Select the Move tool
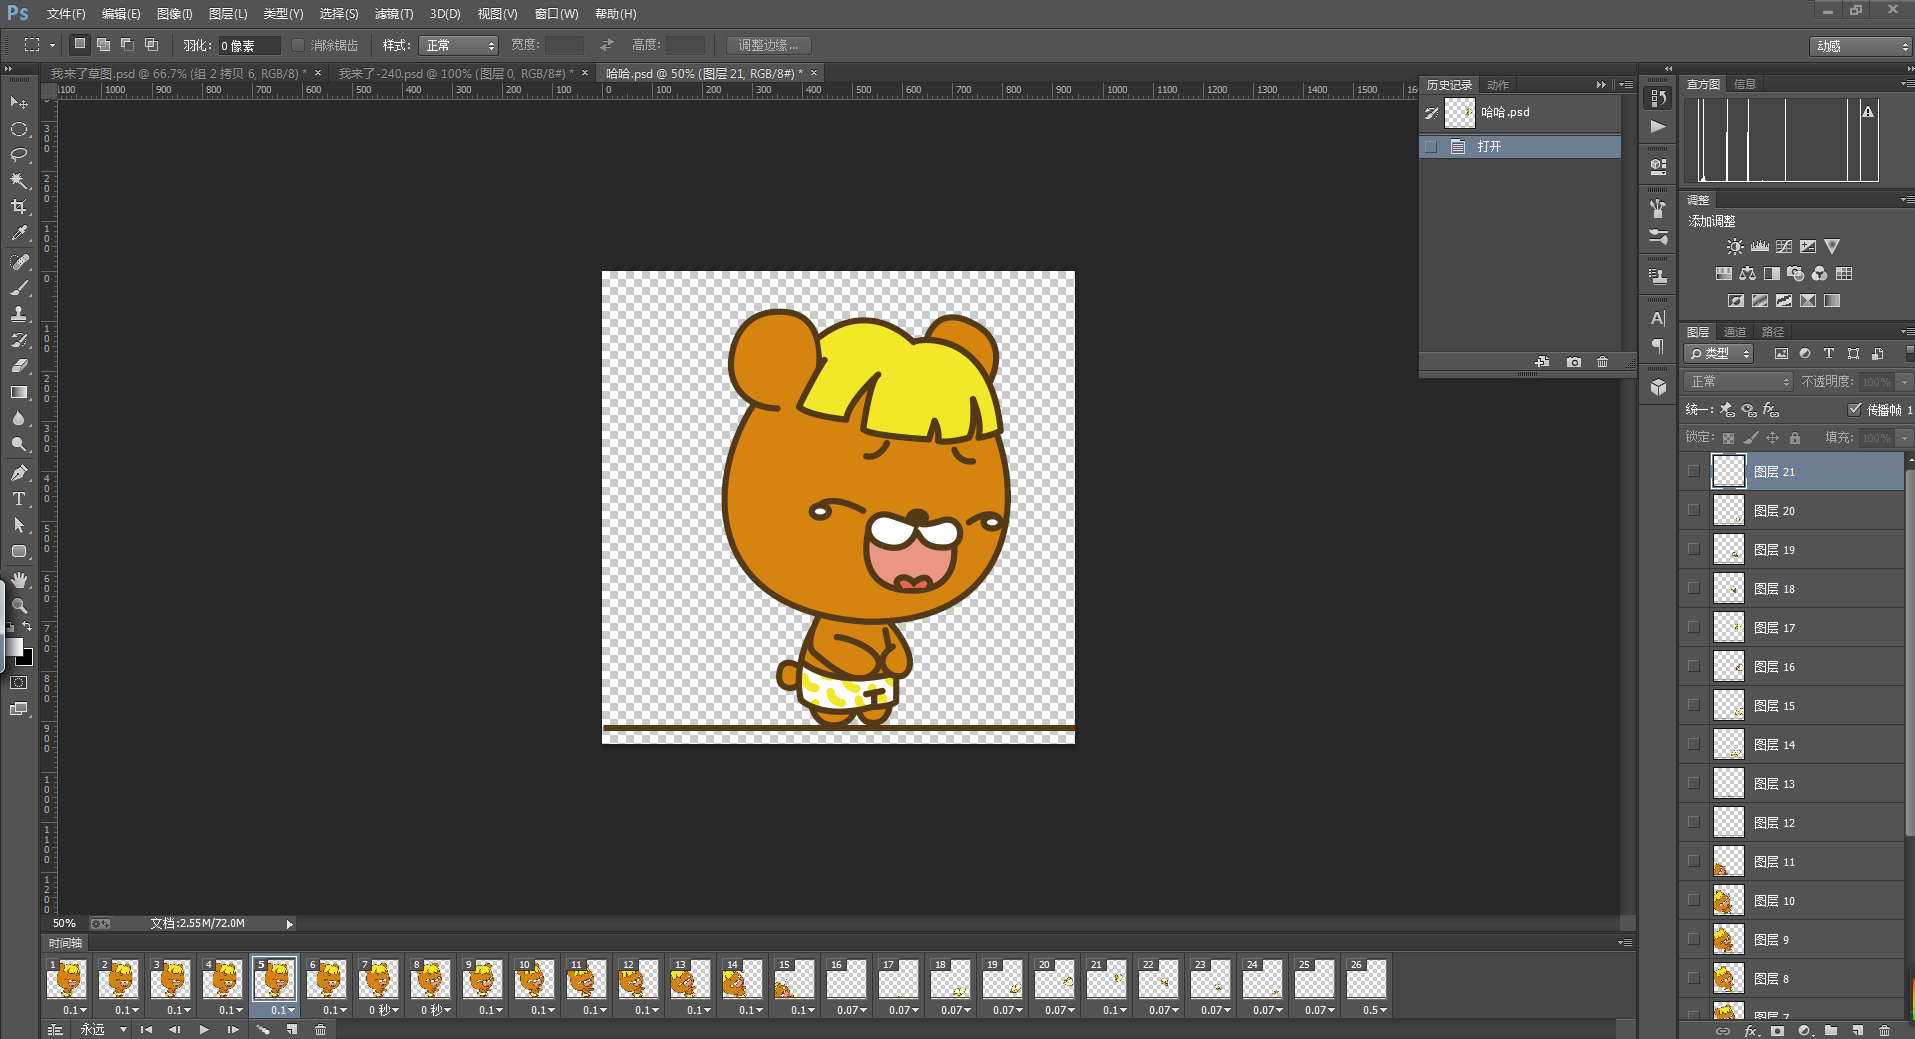The width and height of the screenshot is (1915, 1039). [x=19, y=103]
